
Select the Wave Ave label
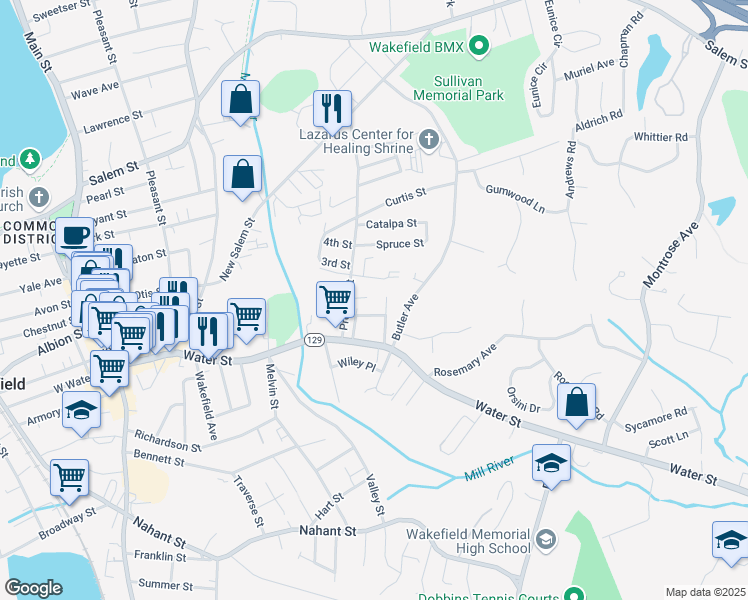pyautogui.click(x=95, y=90)
